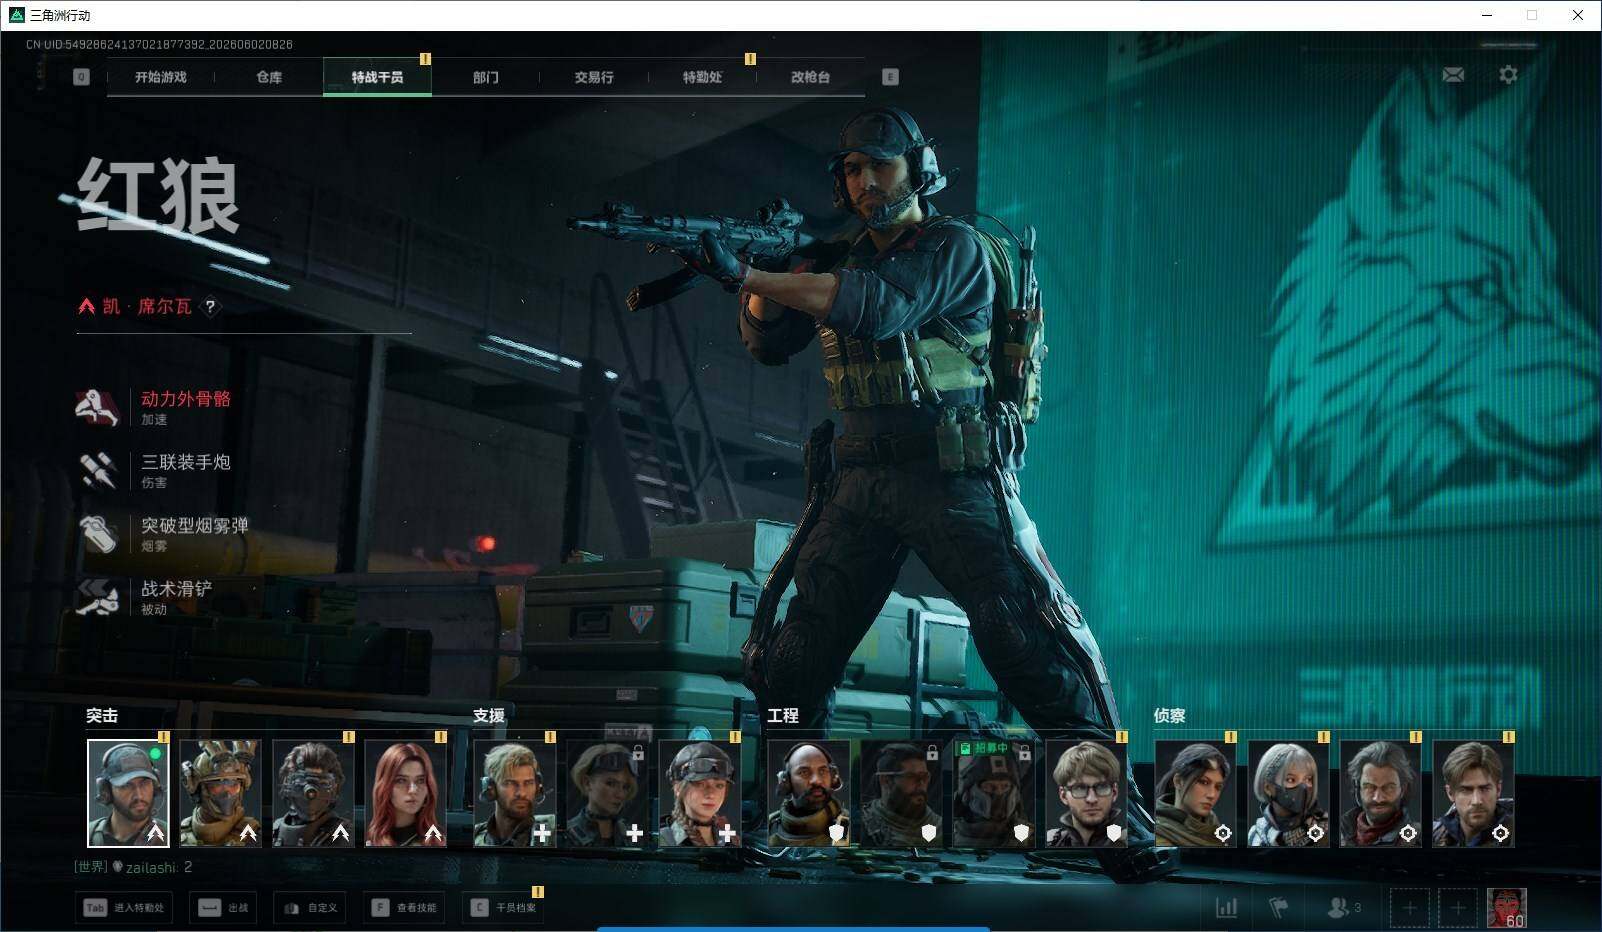1602x932 pixels.
Task: Click the 出战 deploy button
Action: tap(223, 908)
